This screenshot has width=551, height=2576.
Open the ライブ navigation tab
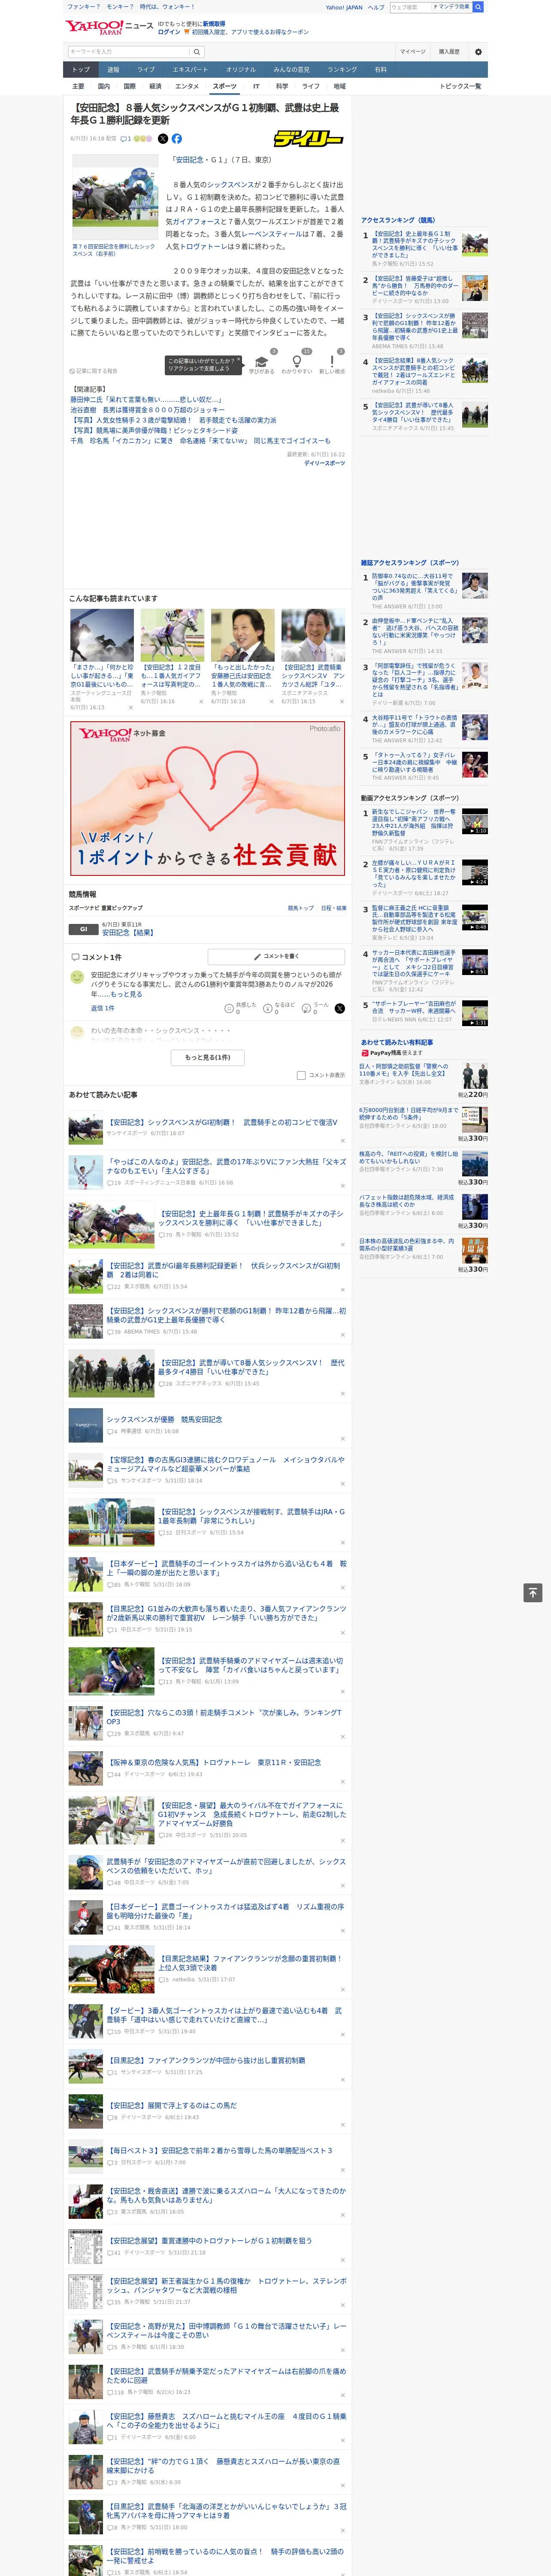[x=146, y=70]
